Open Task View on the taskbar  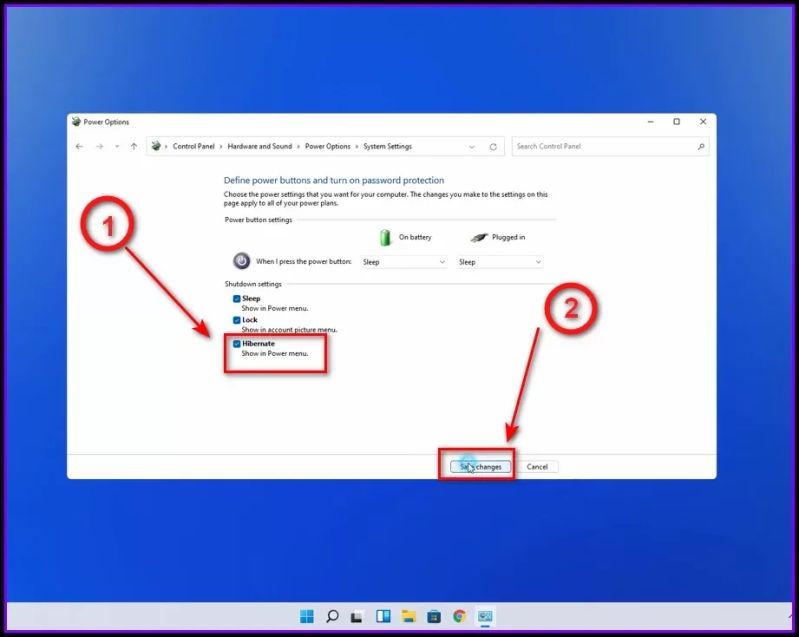tap(357, 617)
